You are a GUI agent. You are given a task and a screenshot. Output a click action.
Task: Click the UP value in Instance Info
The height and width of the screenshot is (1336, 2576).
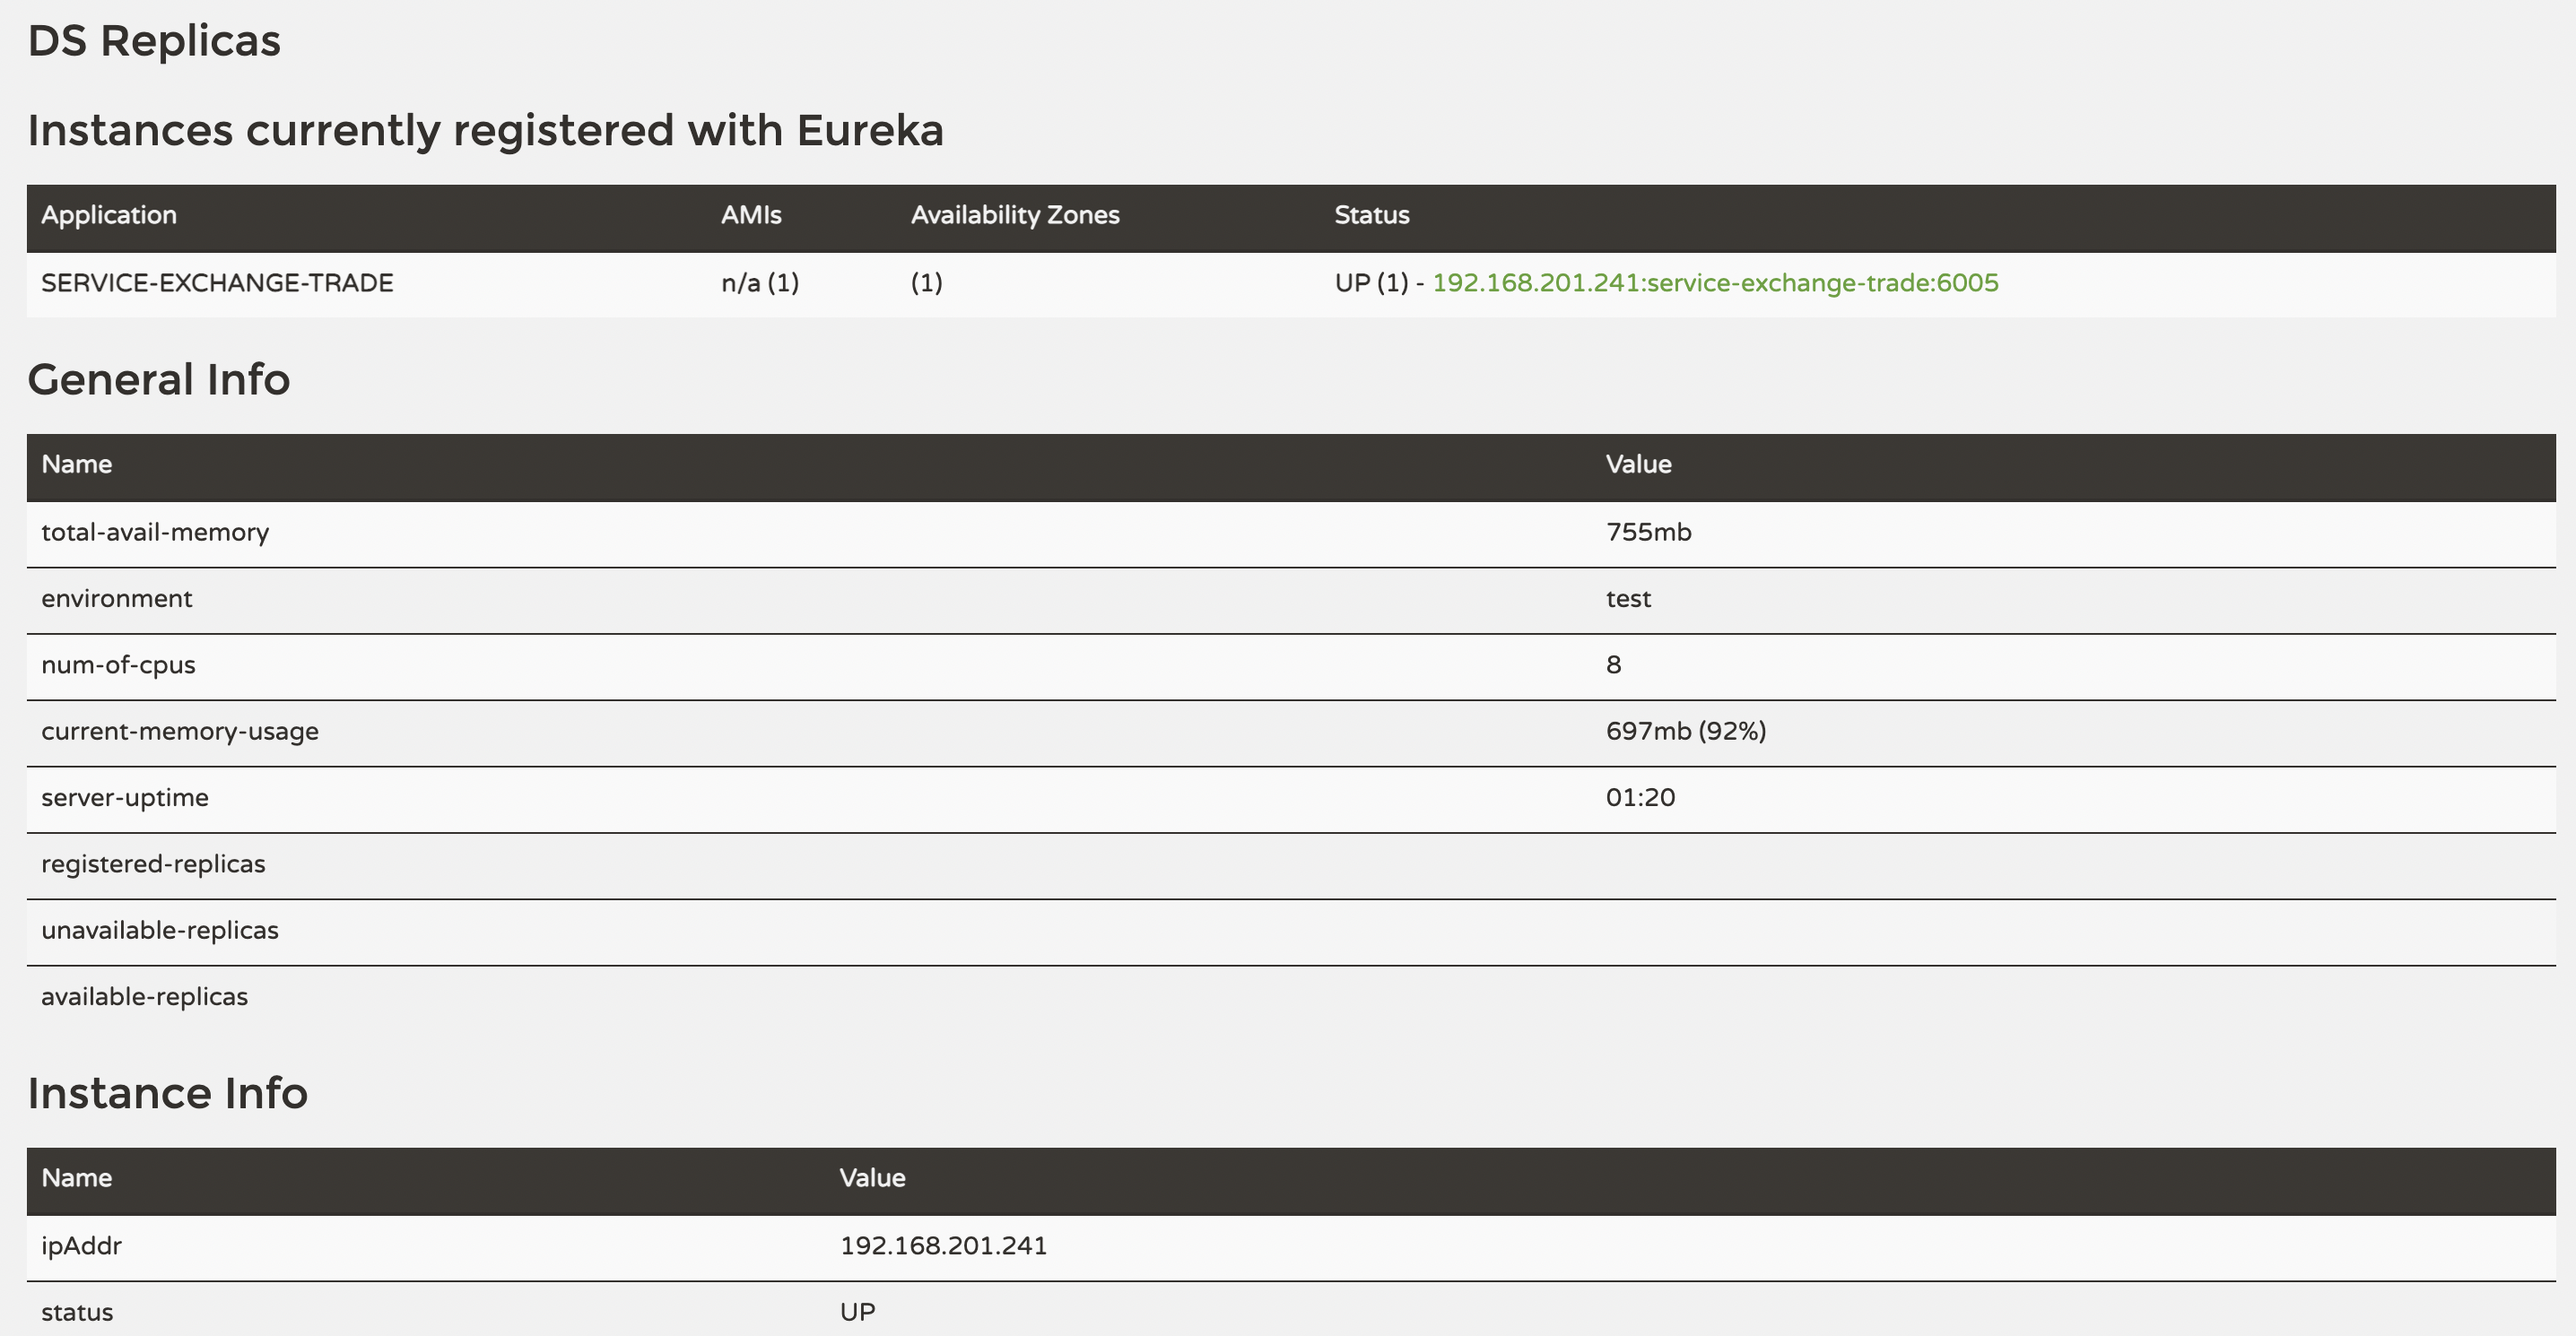pos(857,1312)
